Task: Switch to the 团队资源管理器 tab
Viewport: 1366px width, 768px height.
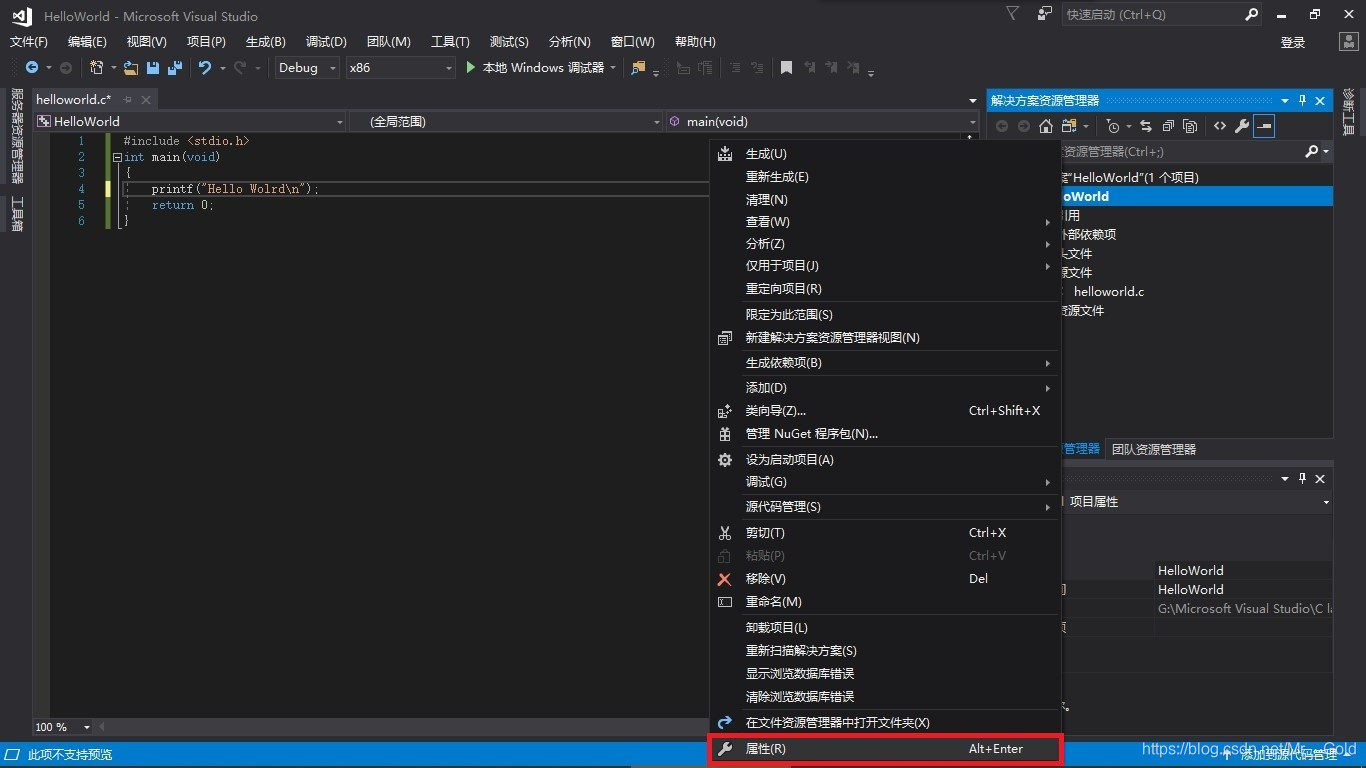Action: [x=1154, y=450]
